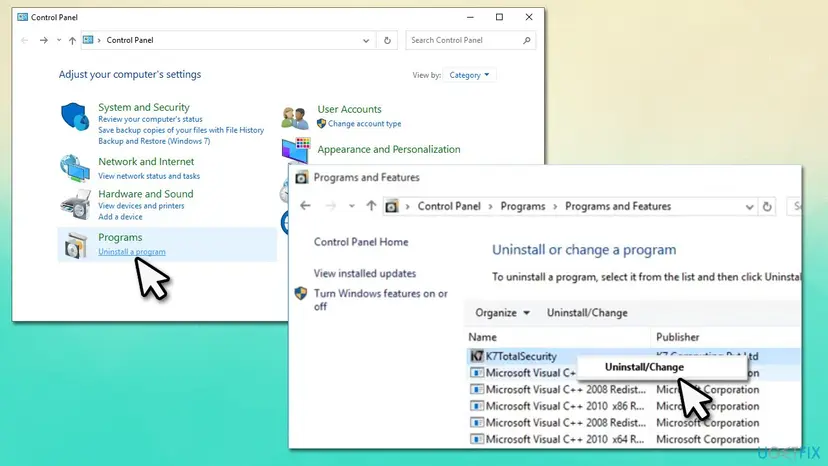Image resolution: width=828 pixels, height=466 pixels.
Task: Select Microsoft Visual C++ 2010 x64 row
Action: pos(634,439)
